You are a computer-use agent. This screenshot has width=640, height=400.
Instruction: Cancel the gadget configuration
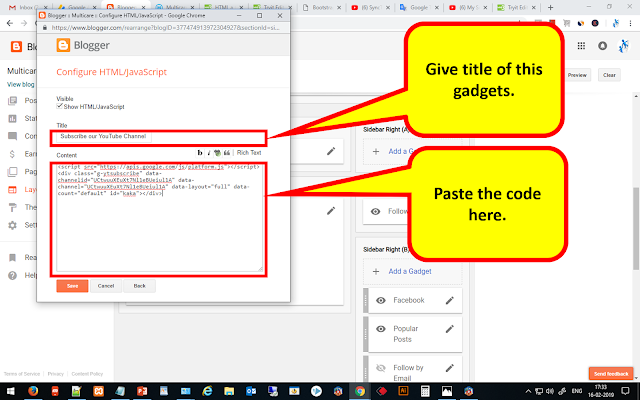pyautogui.click(x=106, y=286)
